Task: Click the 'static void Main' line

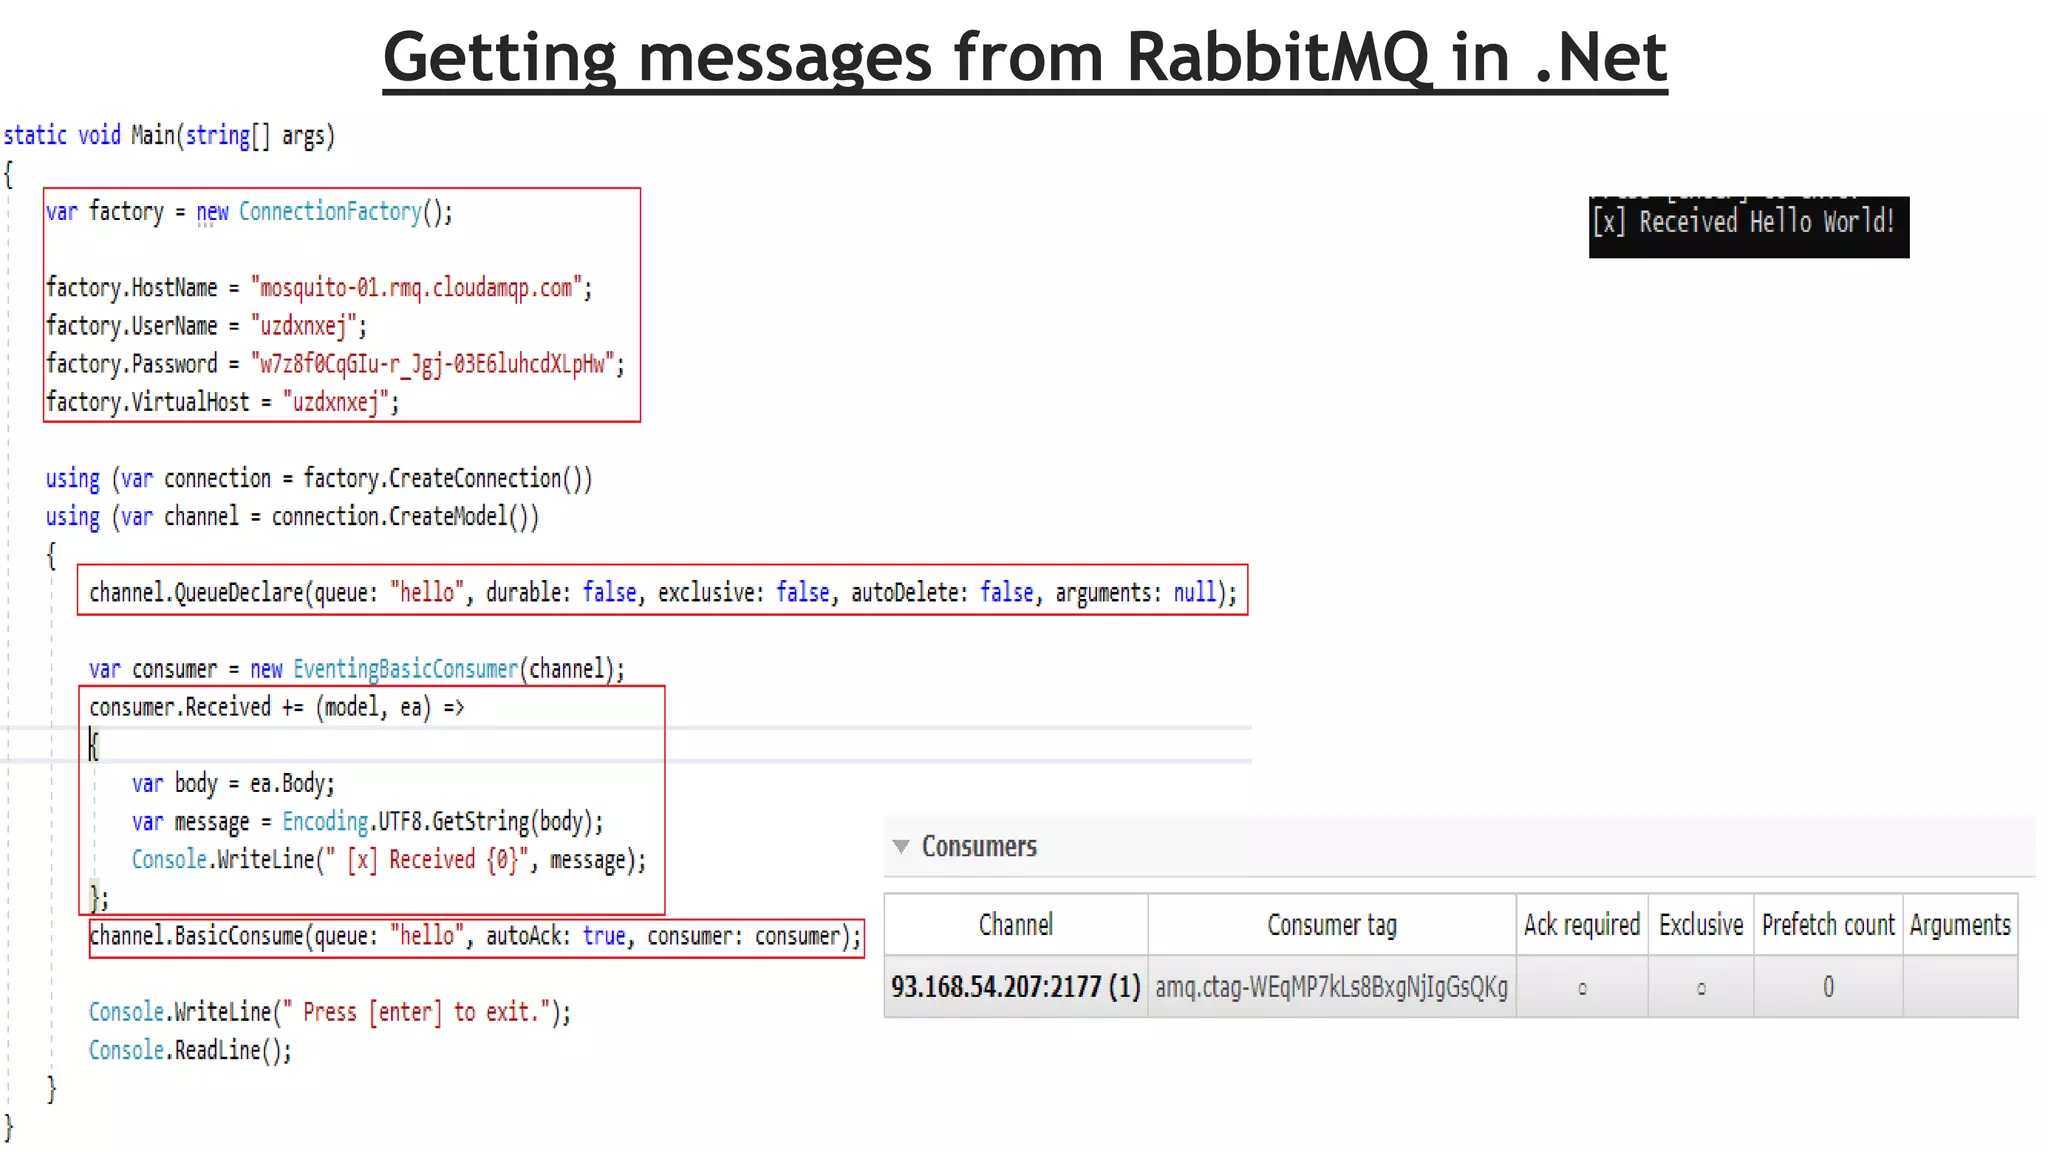Action: pos(169,135)
